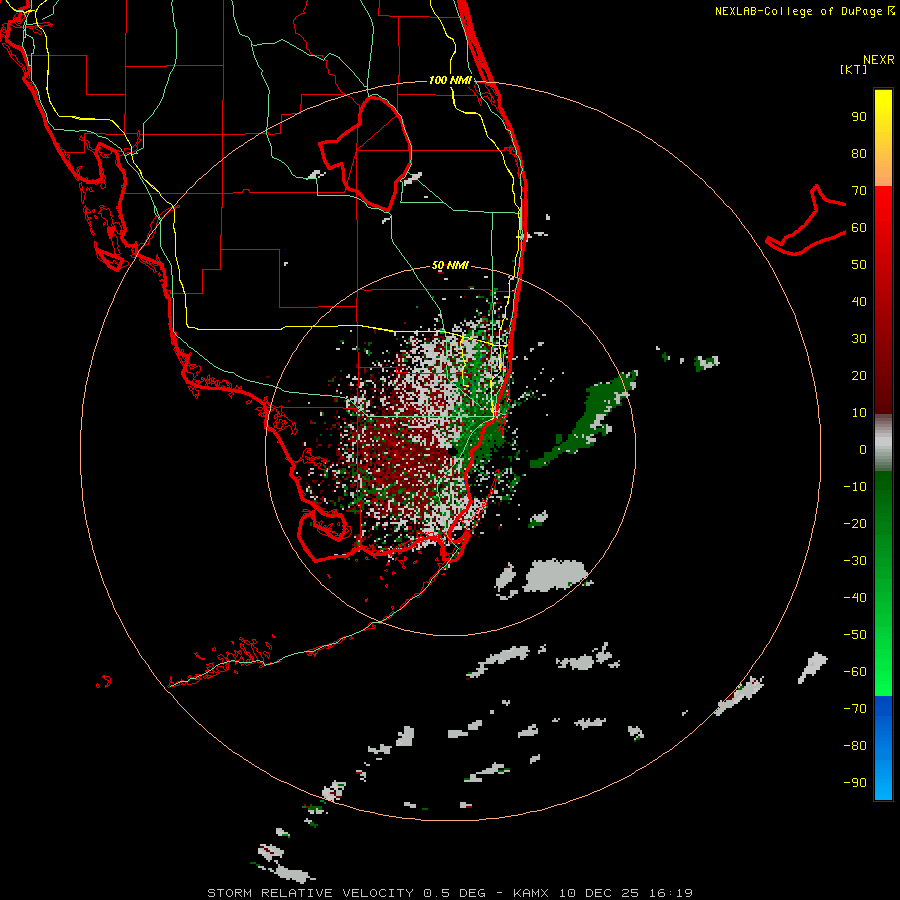Click Lake Okeechobee outline on the map
Screen dimensions: 900x900
(x=367, y=152)
